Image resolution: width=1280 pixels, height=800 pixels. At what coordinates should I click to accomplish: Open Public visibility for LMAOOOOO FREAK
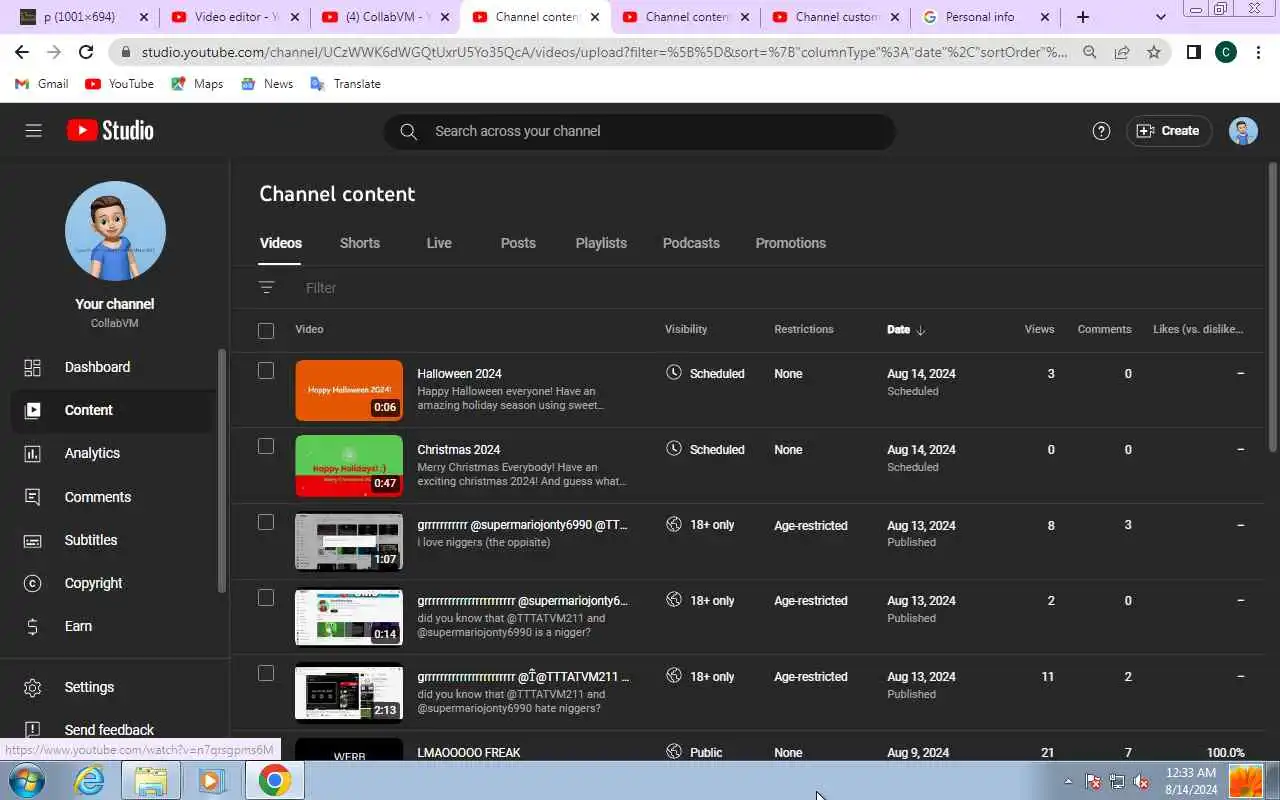[x=694, y=752]
